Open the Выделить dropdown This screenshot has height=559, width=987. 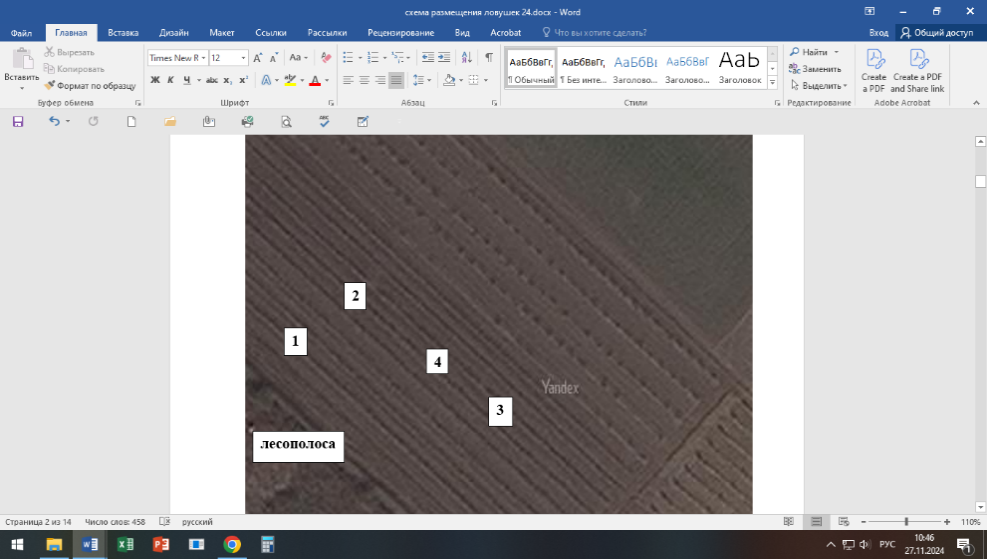click(819, 86)
